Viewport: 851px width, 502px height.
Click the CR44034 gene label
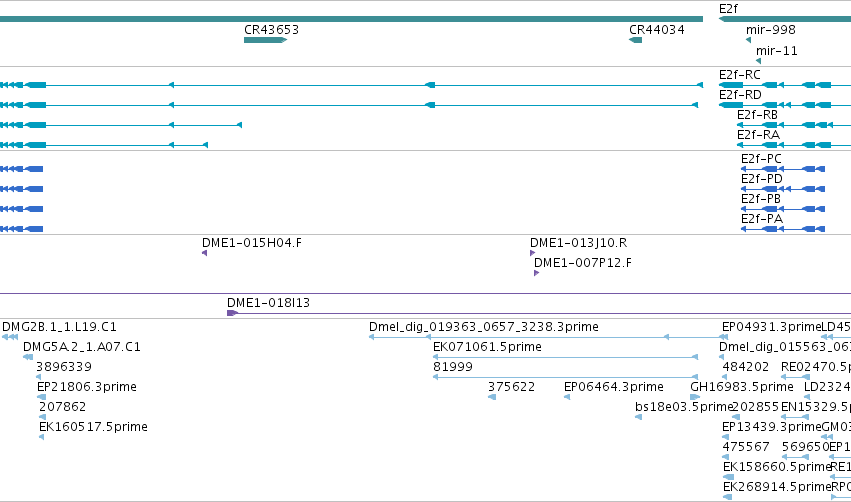coord(657,30)
